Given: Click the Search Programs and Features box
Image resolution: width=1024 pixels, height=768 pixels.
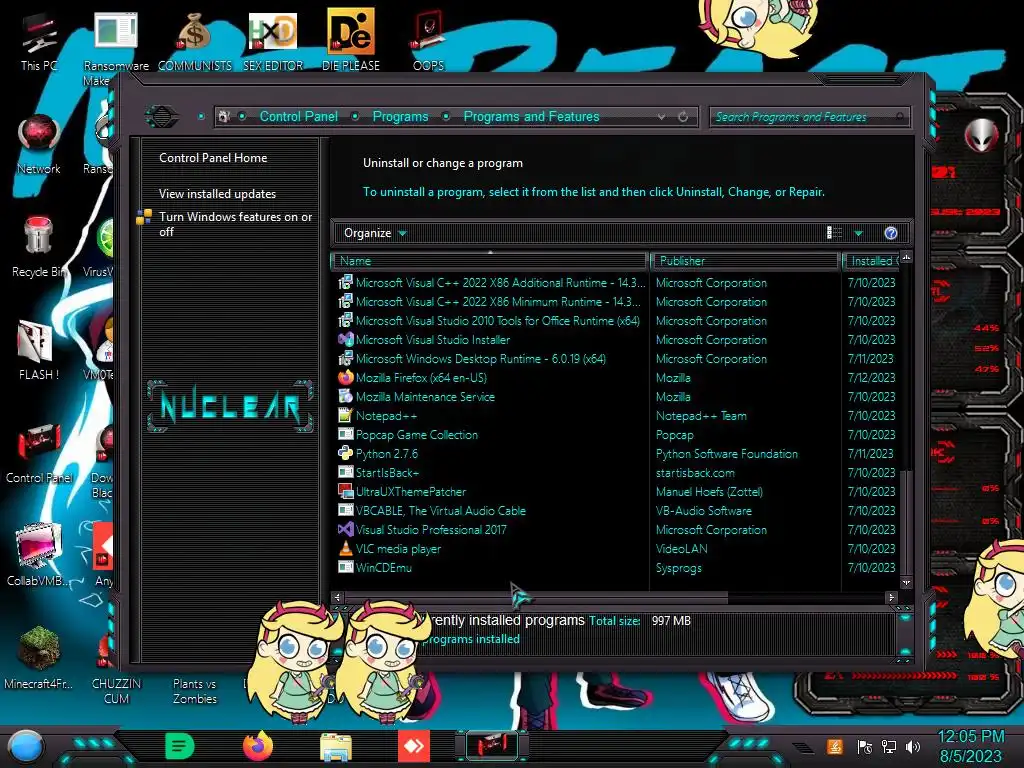Looking at the screenshot, I should pos(808,117).
